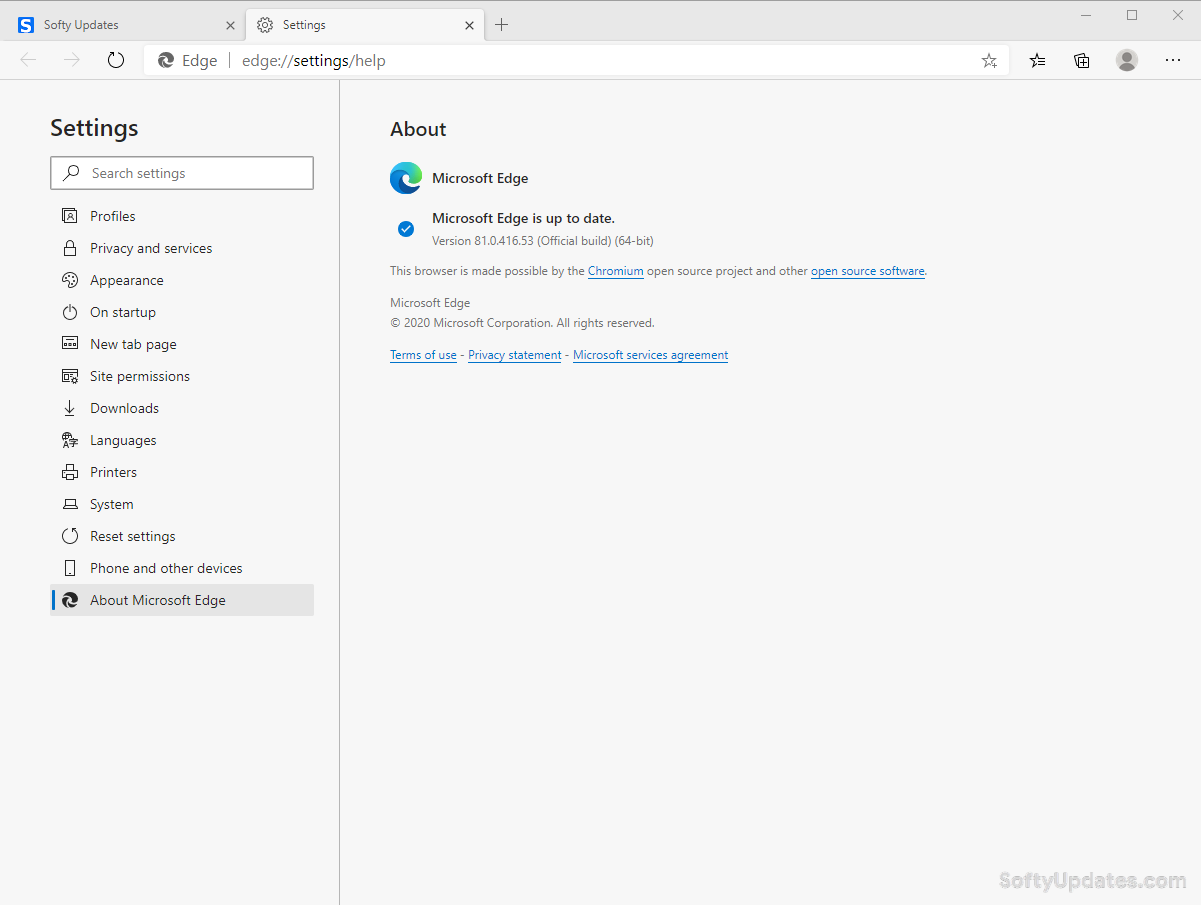The image size is (1201, 905).
Task: Open the open source software link
Action: point(868,271)
